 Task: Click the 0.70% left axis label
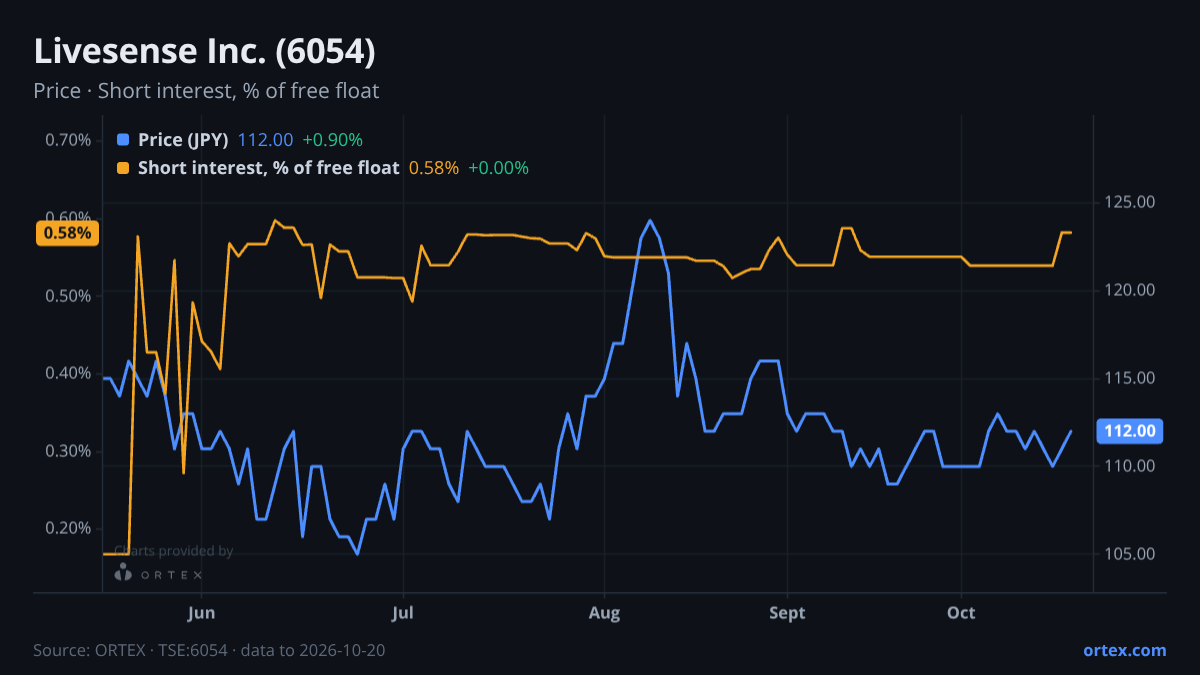(68, 140)
